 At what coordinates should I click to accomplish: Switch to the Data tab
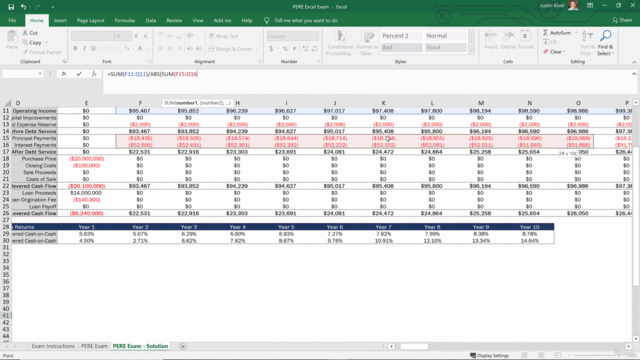(151, 20)
